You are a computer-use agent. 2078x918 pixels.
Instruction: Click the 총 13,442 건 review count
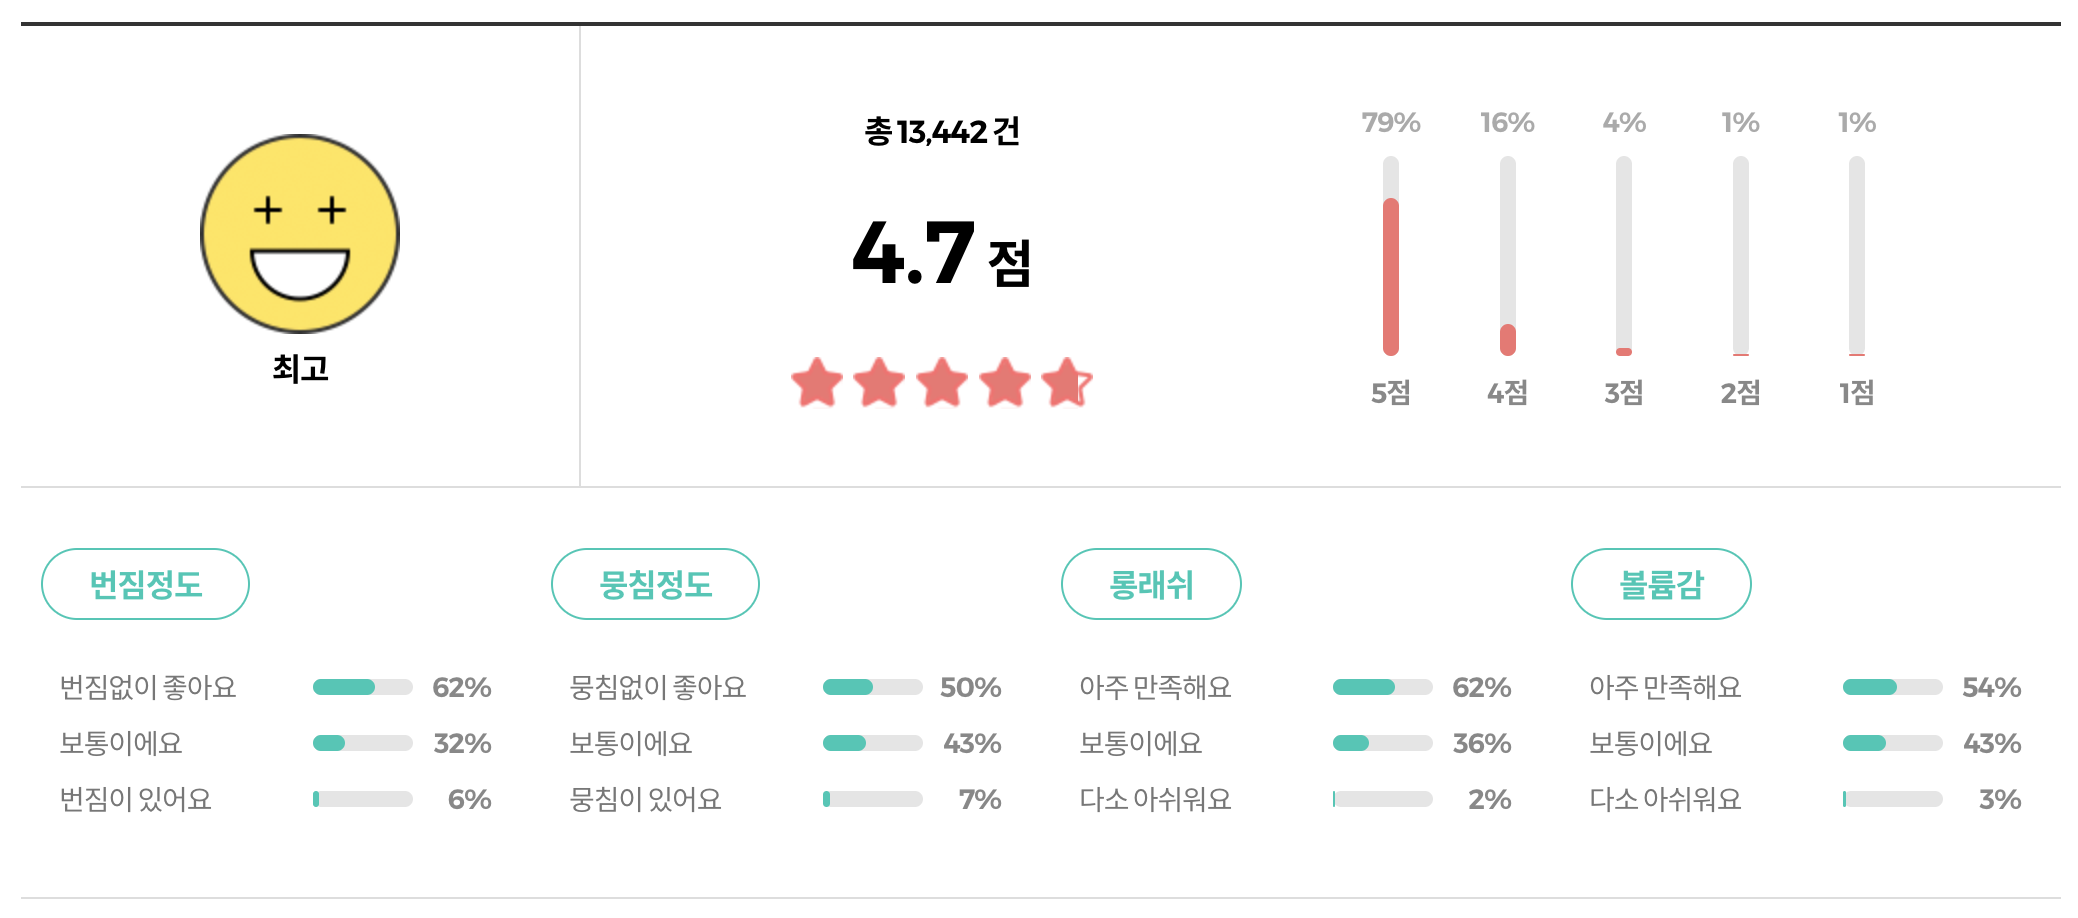[940, 130]
